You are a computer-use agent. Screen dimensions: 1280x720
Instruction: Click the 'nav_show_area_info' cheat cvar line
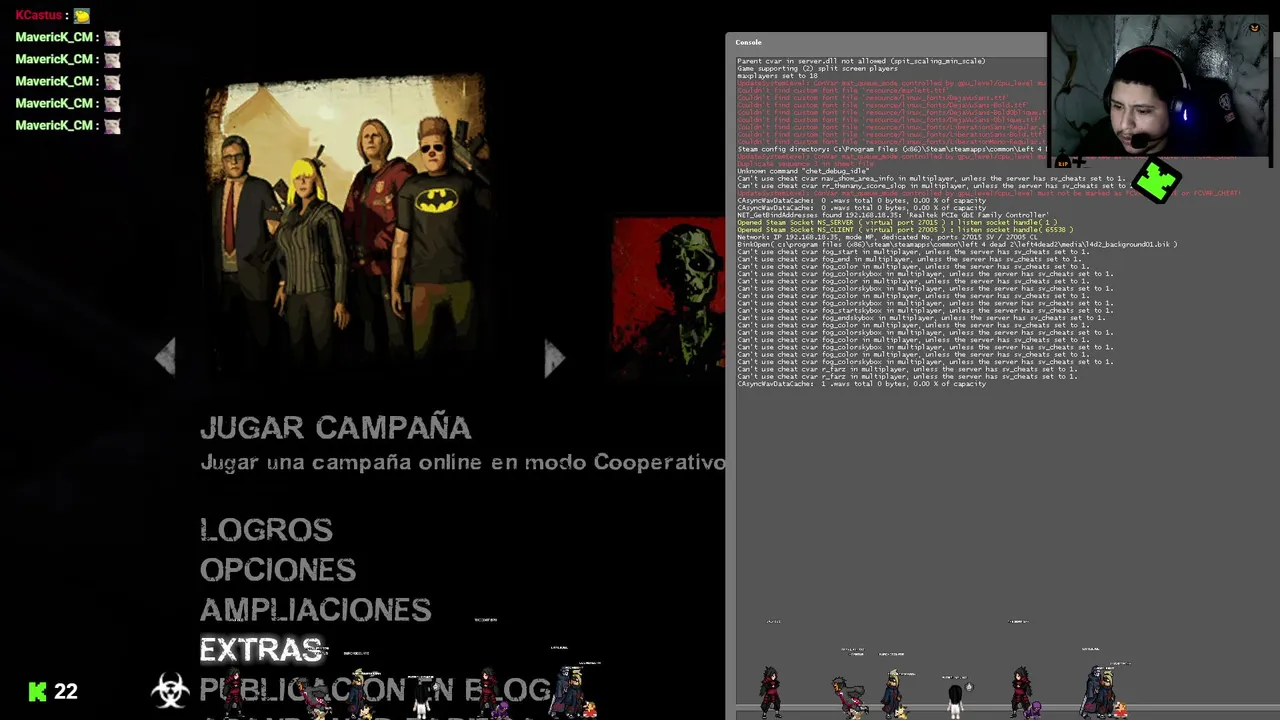coord(931,178)
